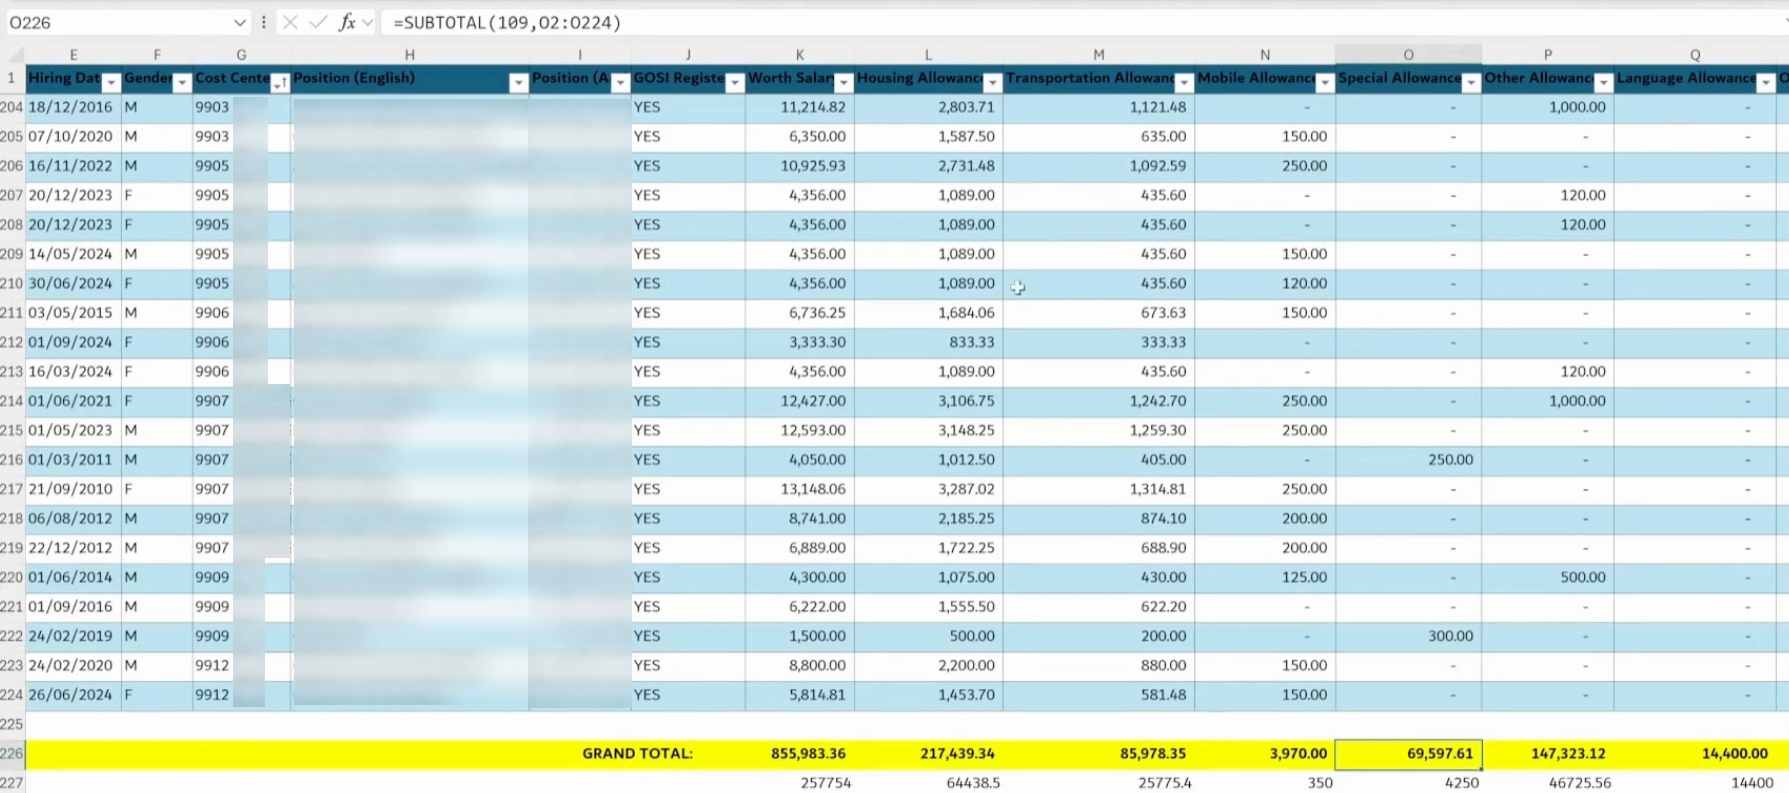Click hiring date 18/12/2016 cell
Viewport: 1789px width, 793px height.
click(73, 107)
